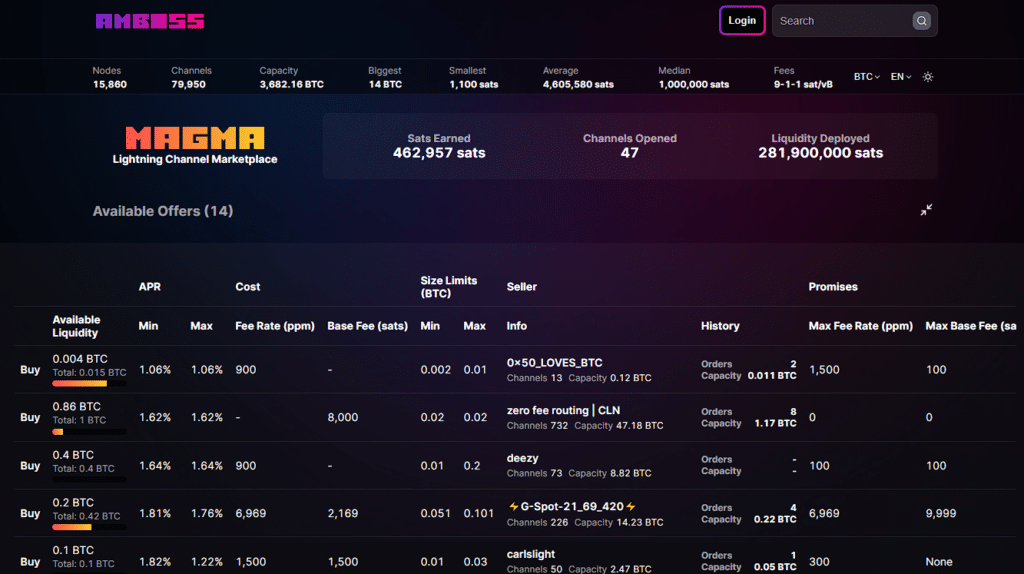
Task: Click the 0.86 BTC liquidity progress bar
Action: (89, 432)
